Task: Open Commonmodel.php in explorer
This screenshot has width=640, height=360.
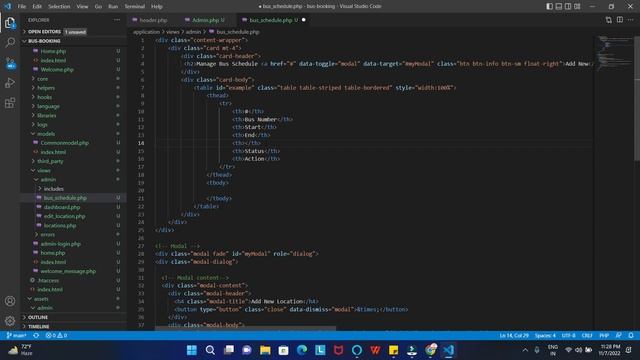Action: click(73, 143)
